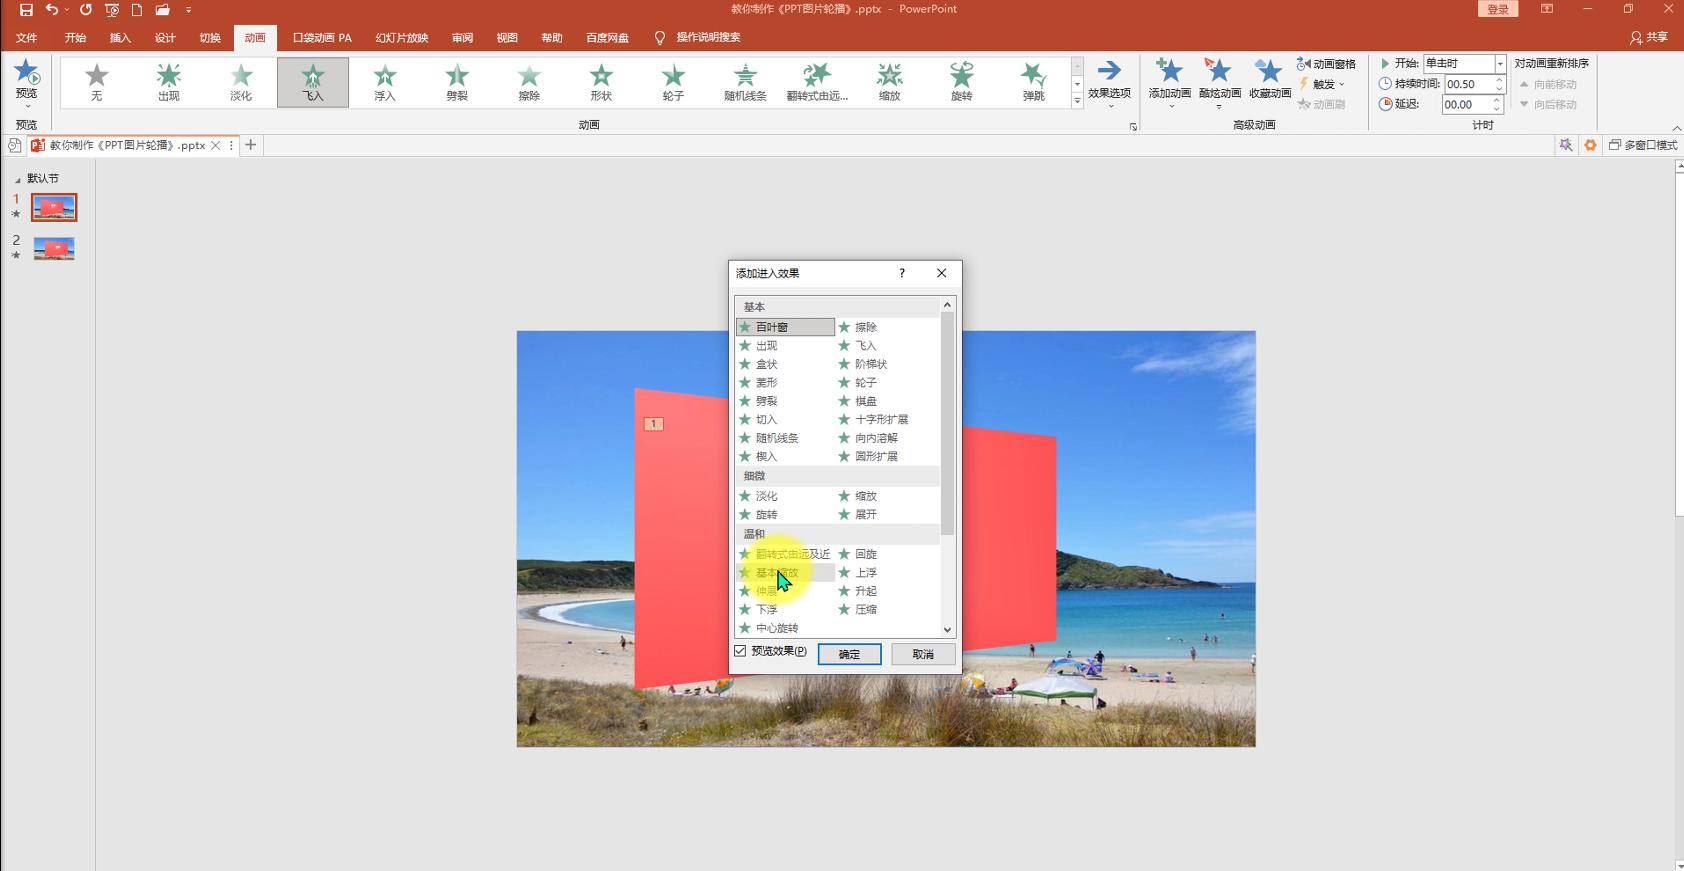Open the 酷炫动画 menu
This screenshot has width=1684, height=871.
[1219, 82]
